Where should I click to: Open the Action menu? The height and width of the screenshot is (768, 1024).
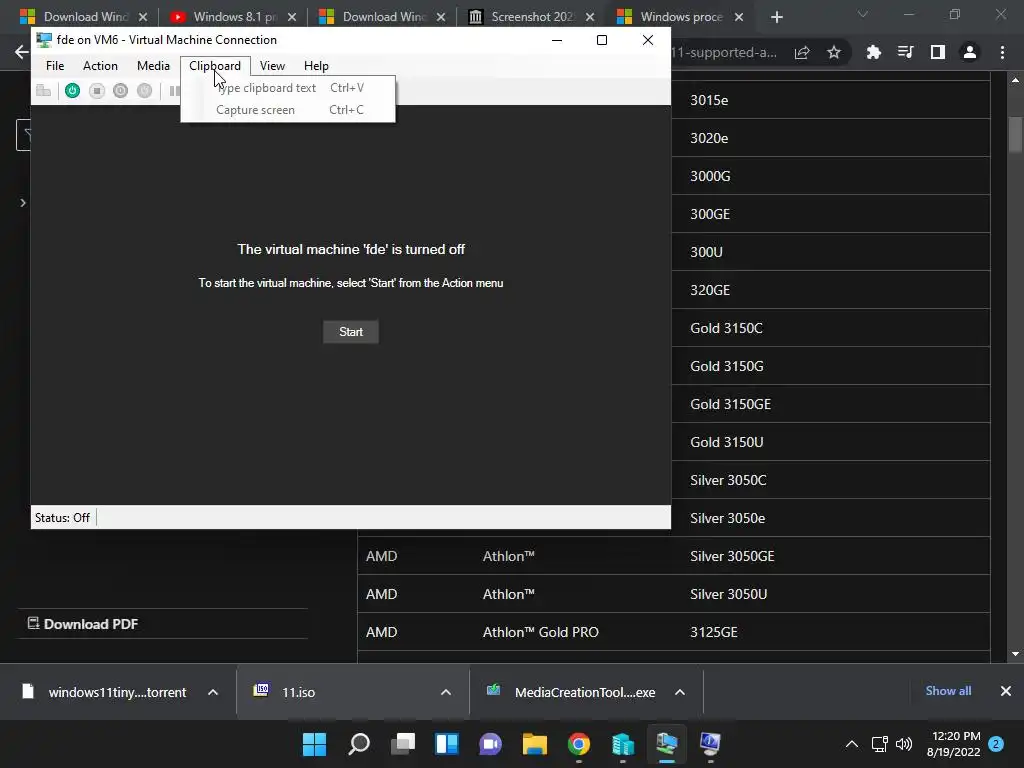click(x=100, y=66)
